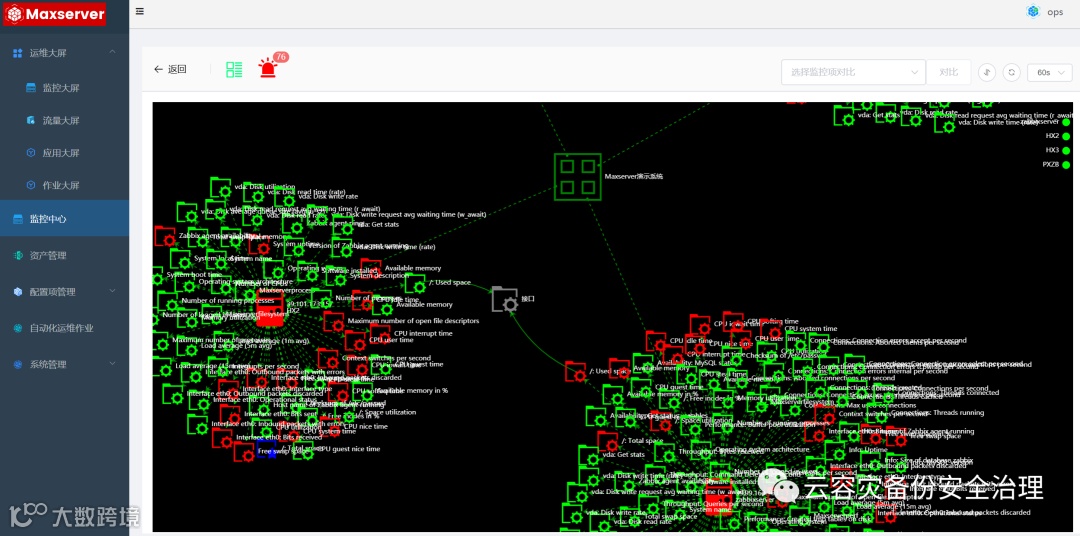
Task: Open the ops user menu
Action: point(1045,12)
